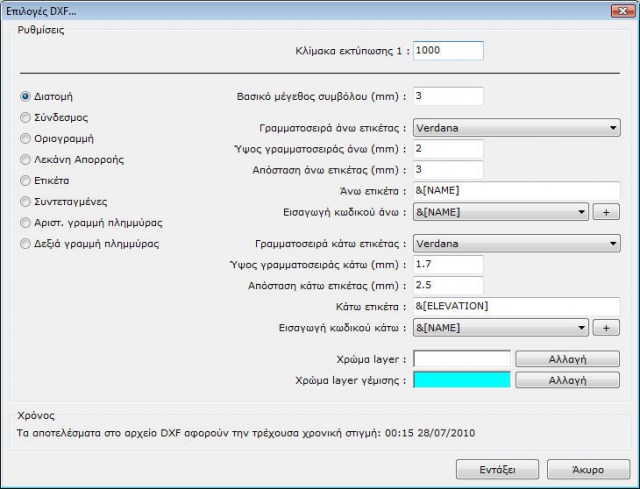640x489 pixels.
Task: Open the Γραμματοσειρά άνω ετικέτας font dropdown
Action: coord(516,128)
